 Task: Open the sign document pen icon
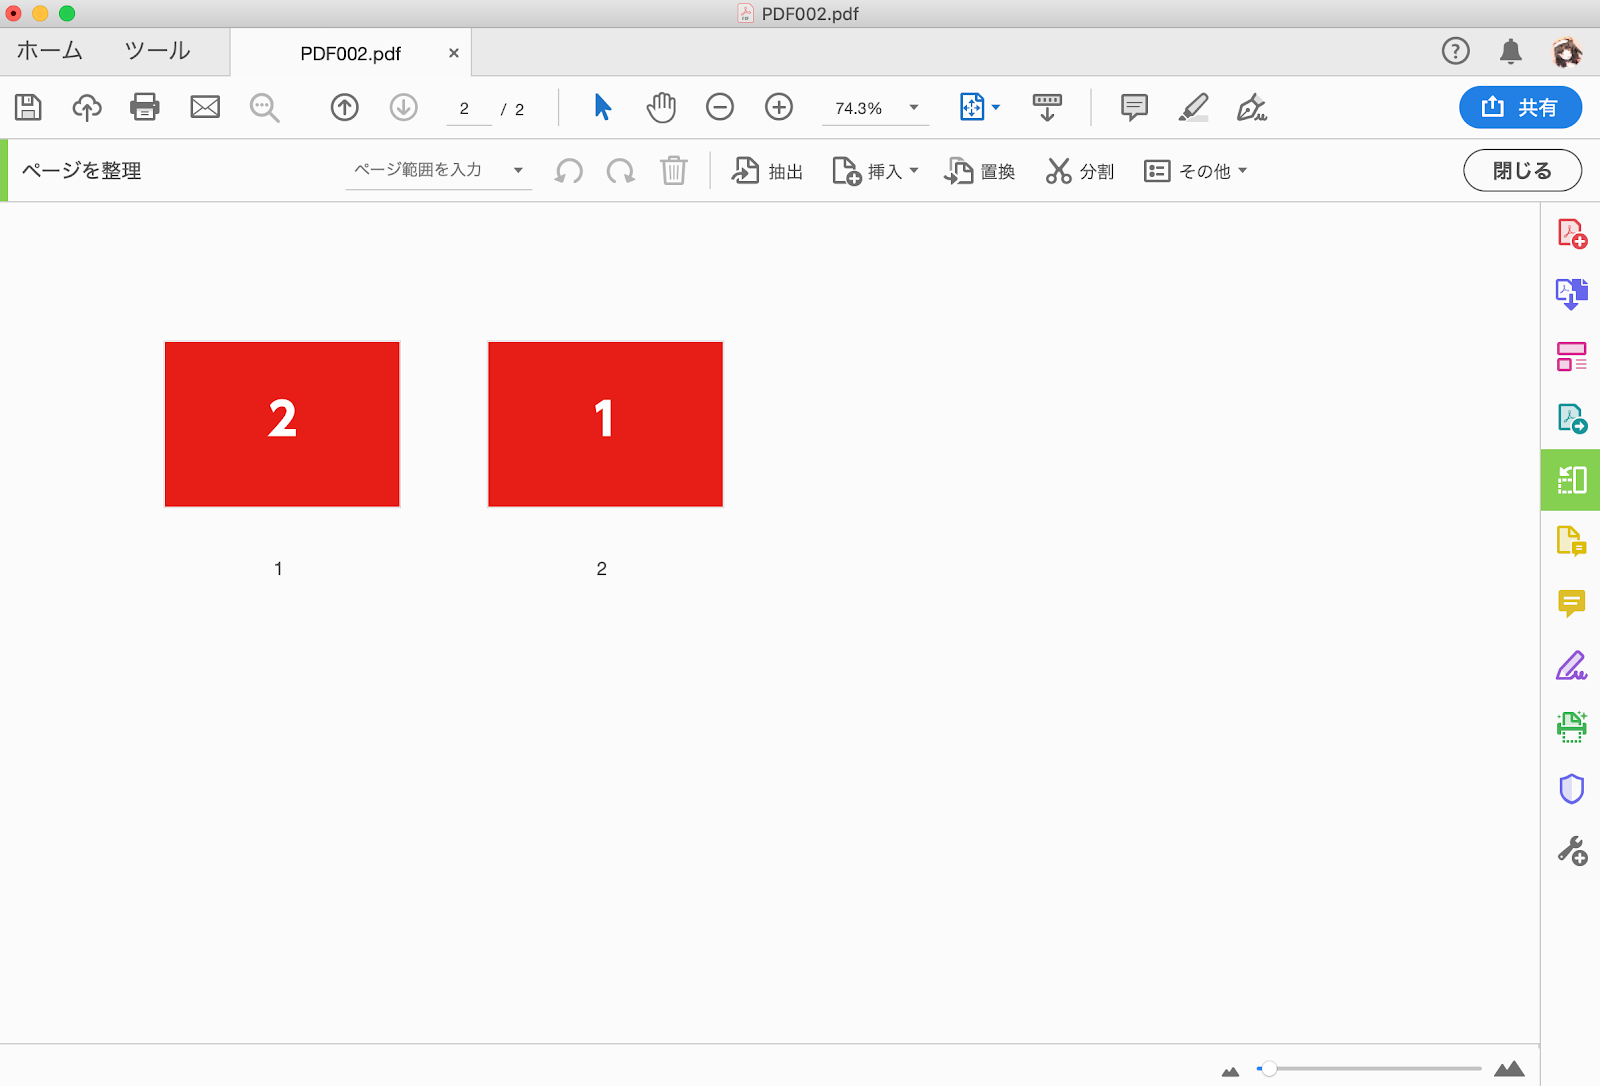point(1252,107)
